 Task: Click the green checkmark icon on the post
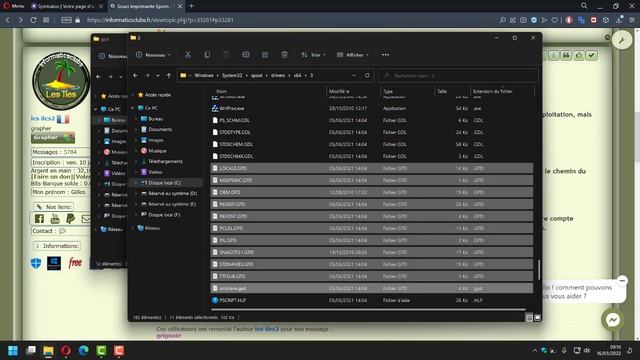tap(591, 55)
